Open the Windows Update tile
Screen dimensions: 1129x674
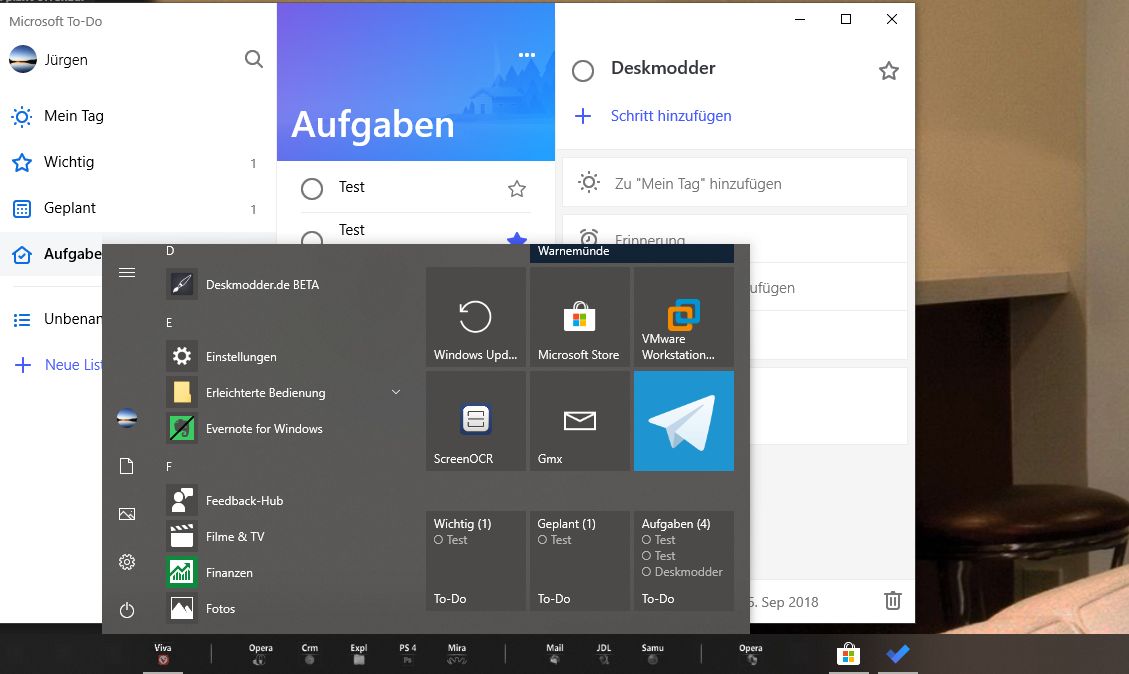coord(476,318)
